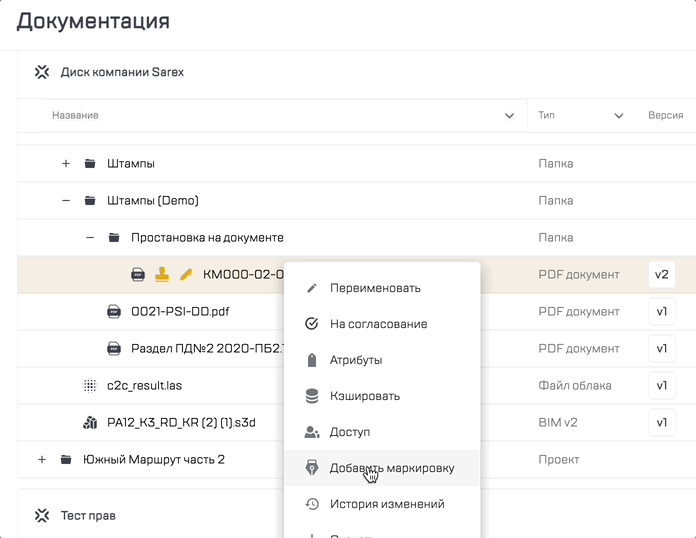Screen dimensions: 696x538
Task: Select Добавить маркировку from the context menu
Action: tap(392, 468)
